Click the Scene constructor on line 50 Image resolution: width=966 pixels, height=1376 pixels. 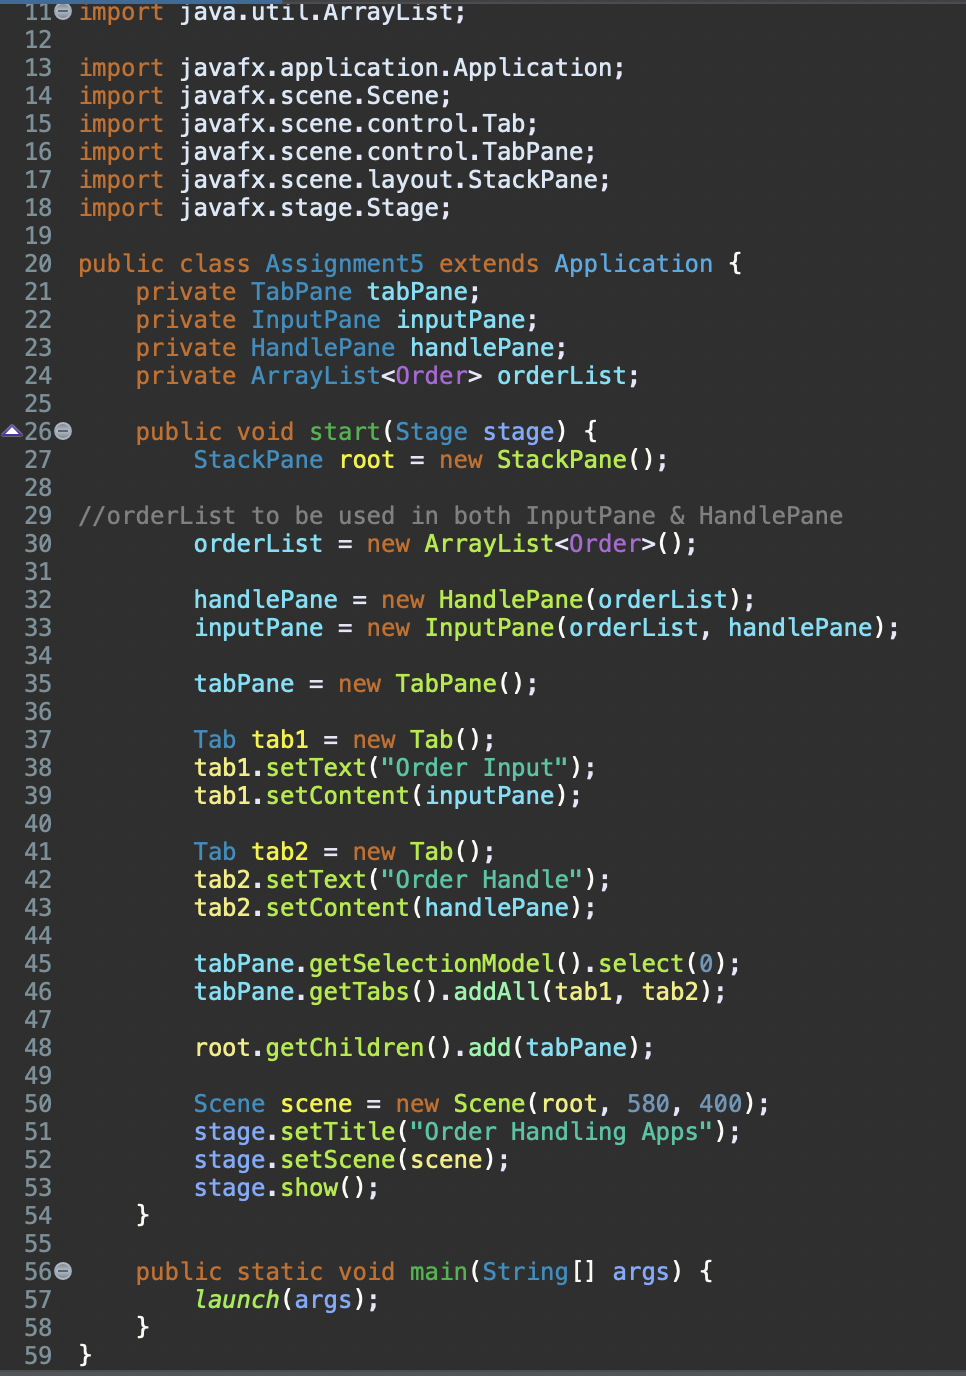coord(489,1103)
